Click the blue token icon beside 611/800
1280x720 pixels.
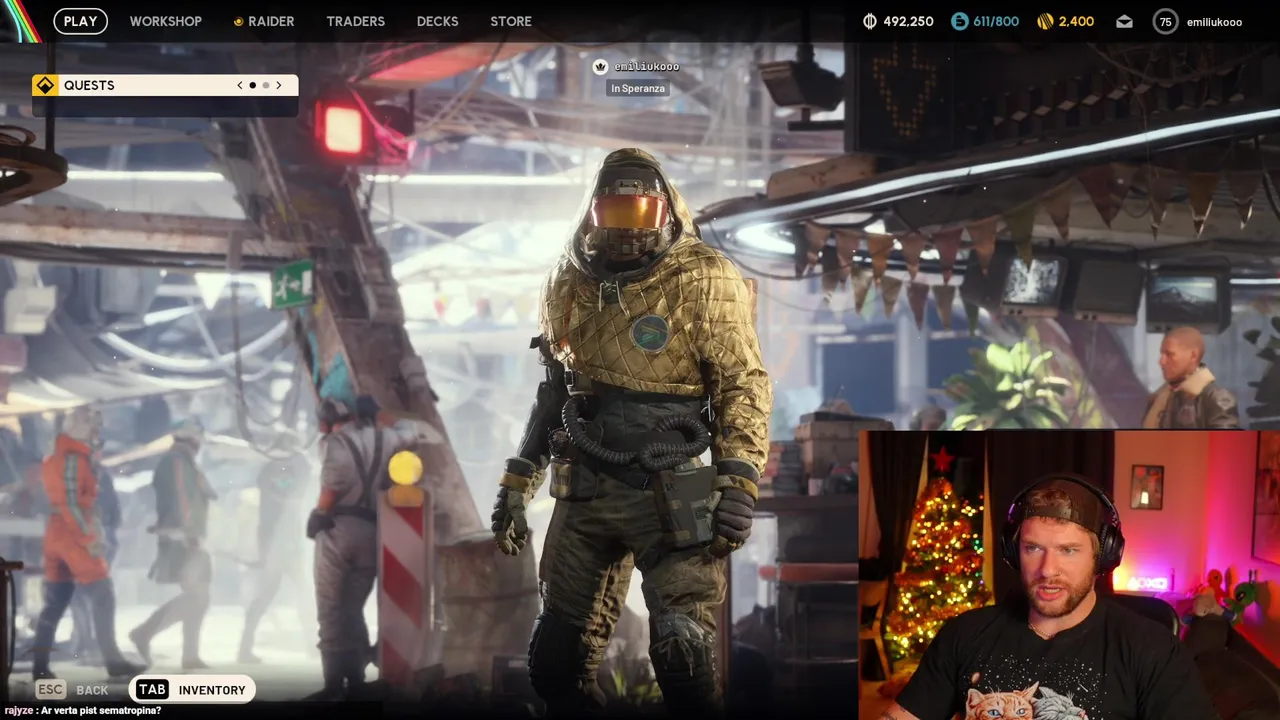click(959, 21)
